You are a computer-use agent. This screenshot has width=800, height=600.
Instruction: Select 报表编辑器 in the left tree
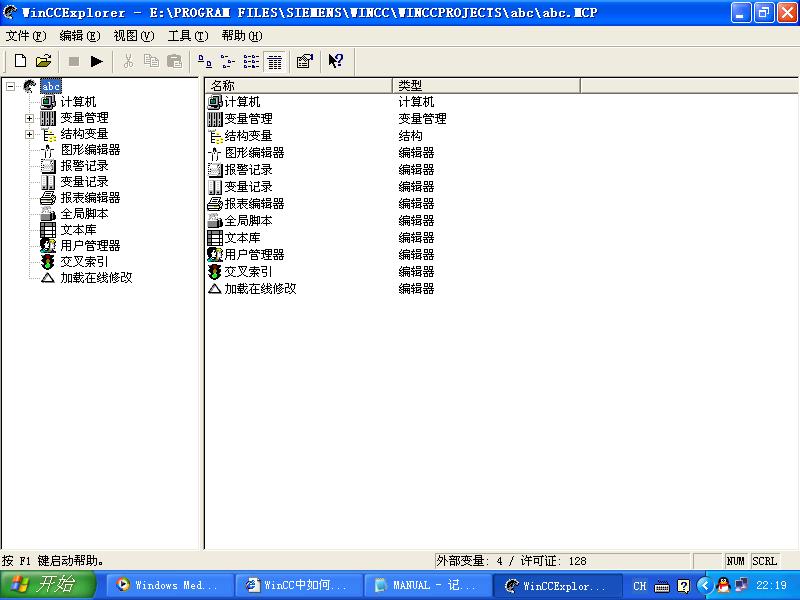coord(90,197)
